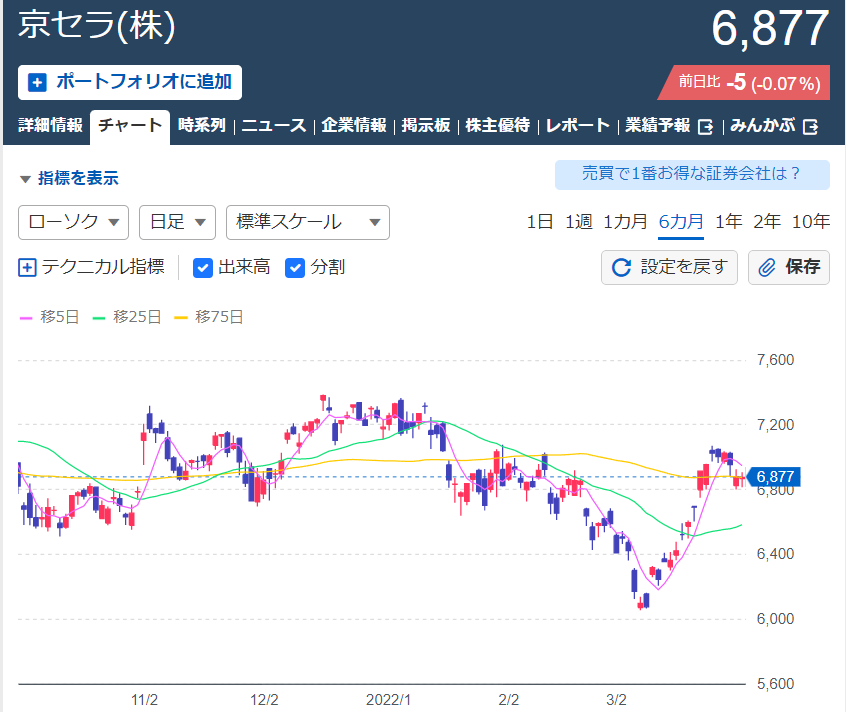Click the 11/2 date label on axis
This screenshot has width=846, height=712.
pos(145,700)
